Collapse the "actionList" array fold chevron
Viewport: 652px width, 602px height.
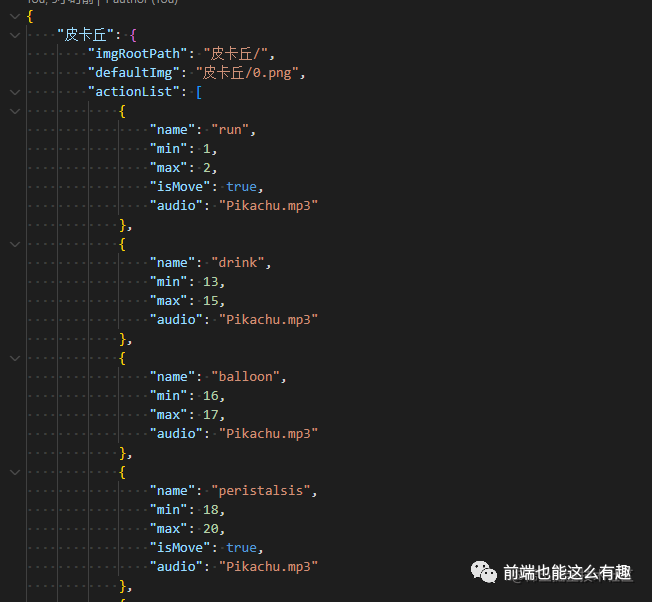tap(15, 92)
